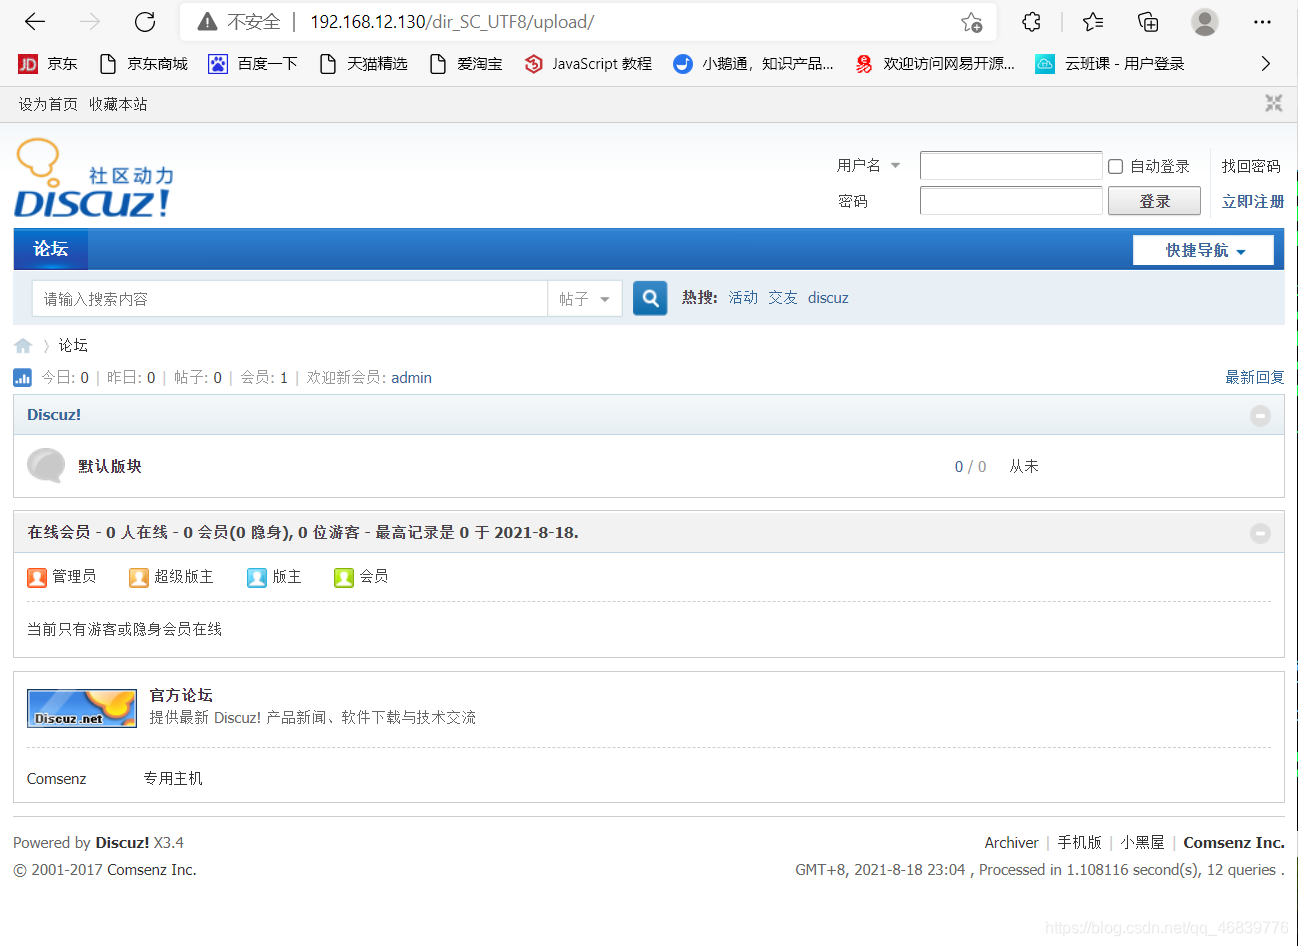Click hot search term discuz
The height and width of the screenshot is (946, 1298).
click(828, 298)
